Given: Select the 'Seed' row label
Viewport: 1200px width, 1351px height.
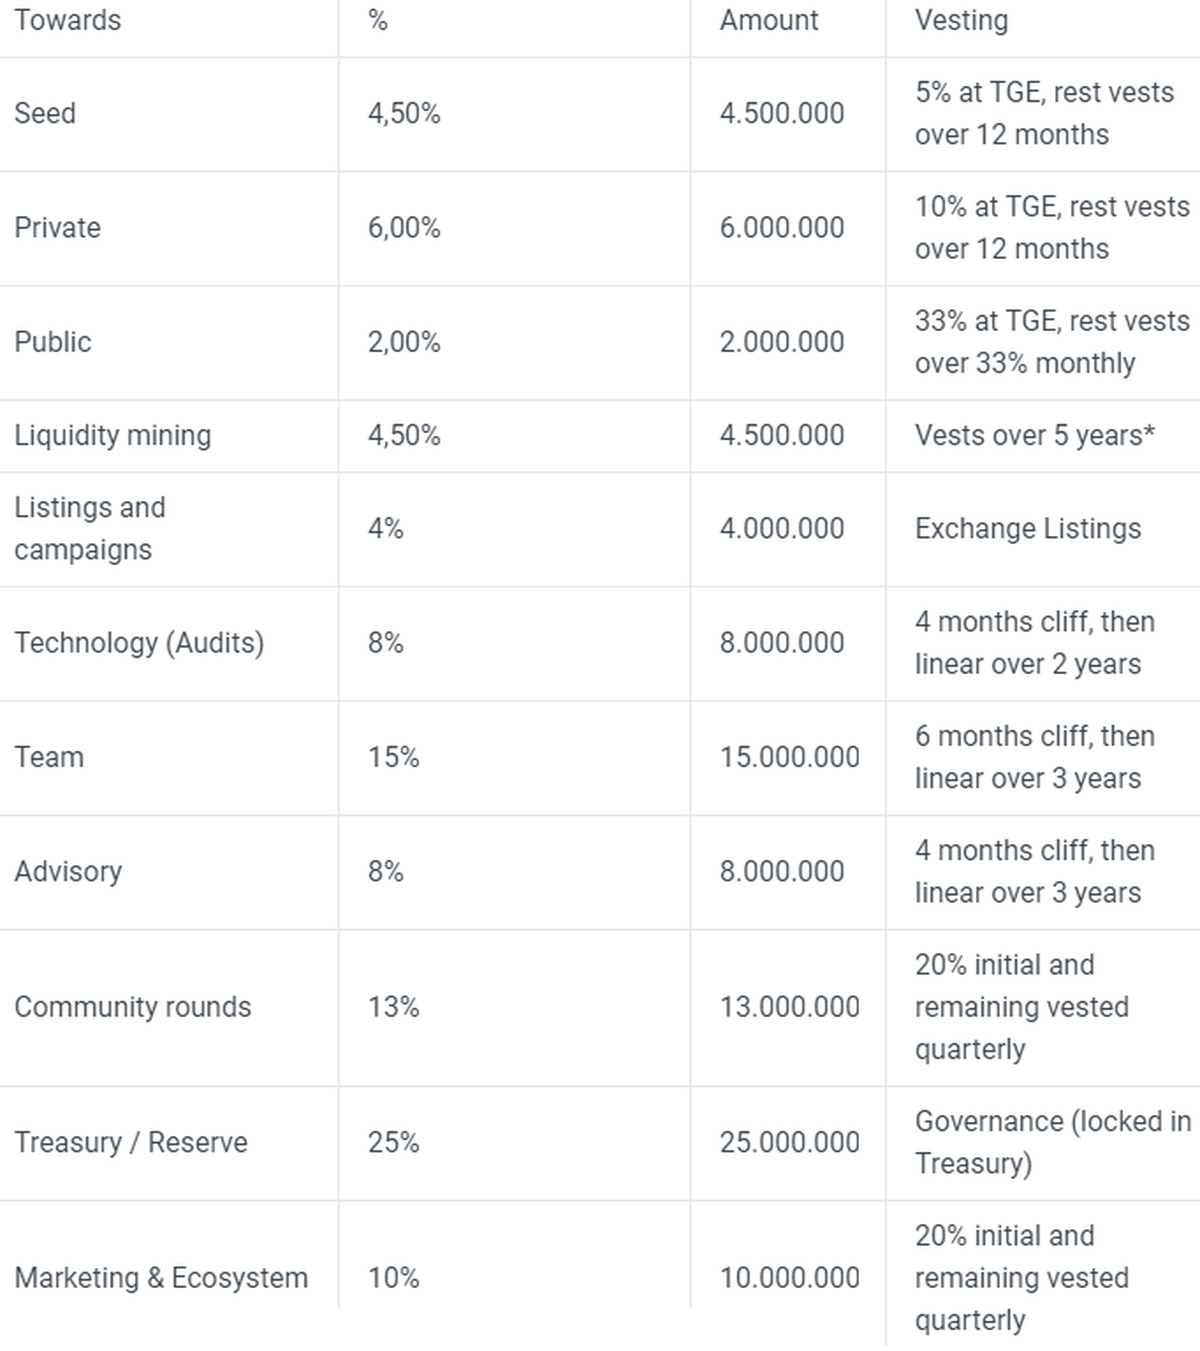Looking at the screenshot, I should point(45,113).
